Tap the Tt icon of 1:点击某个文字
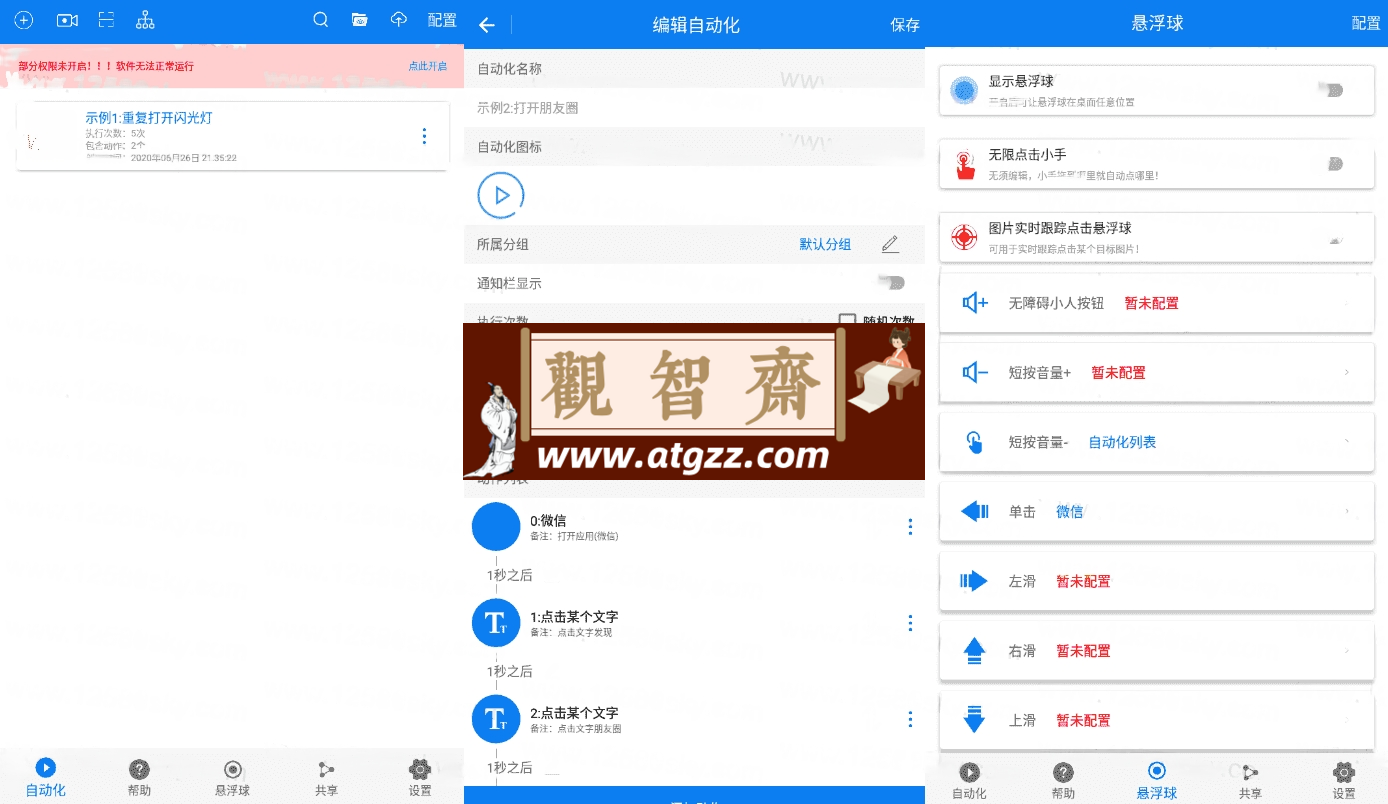This screenshot has height=804, width=1388. click(496, 623)
